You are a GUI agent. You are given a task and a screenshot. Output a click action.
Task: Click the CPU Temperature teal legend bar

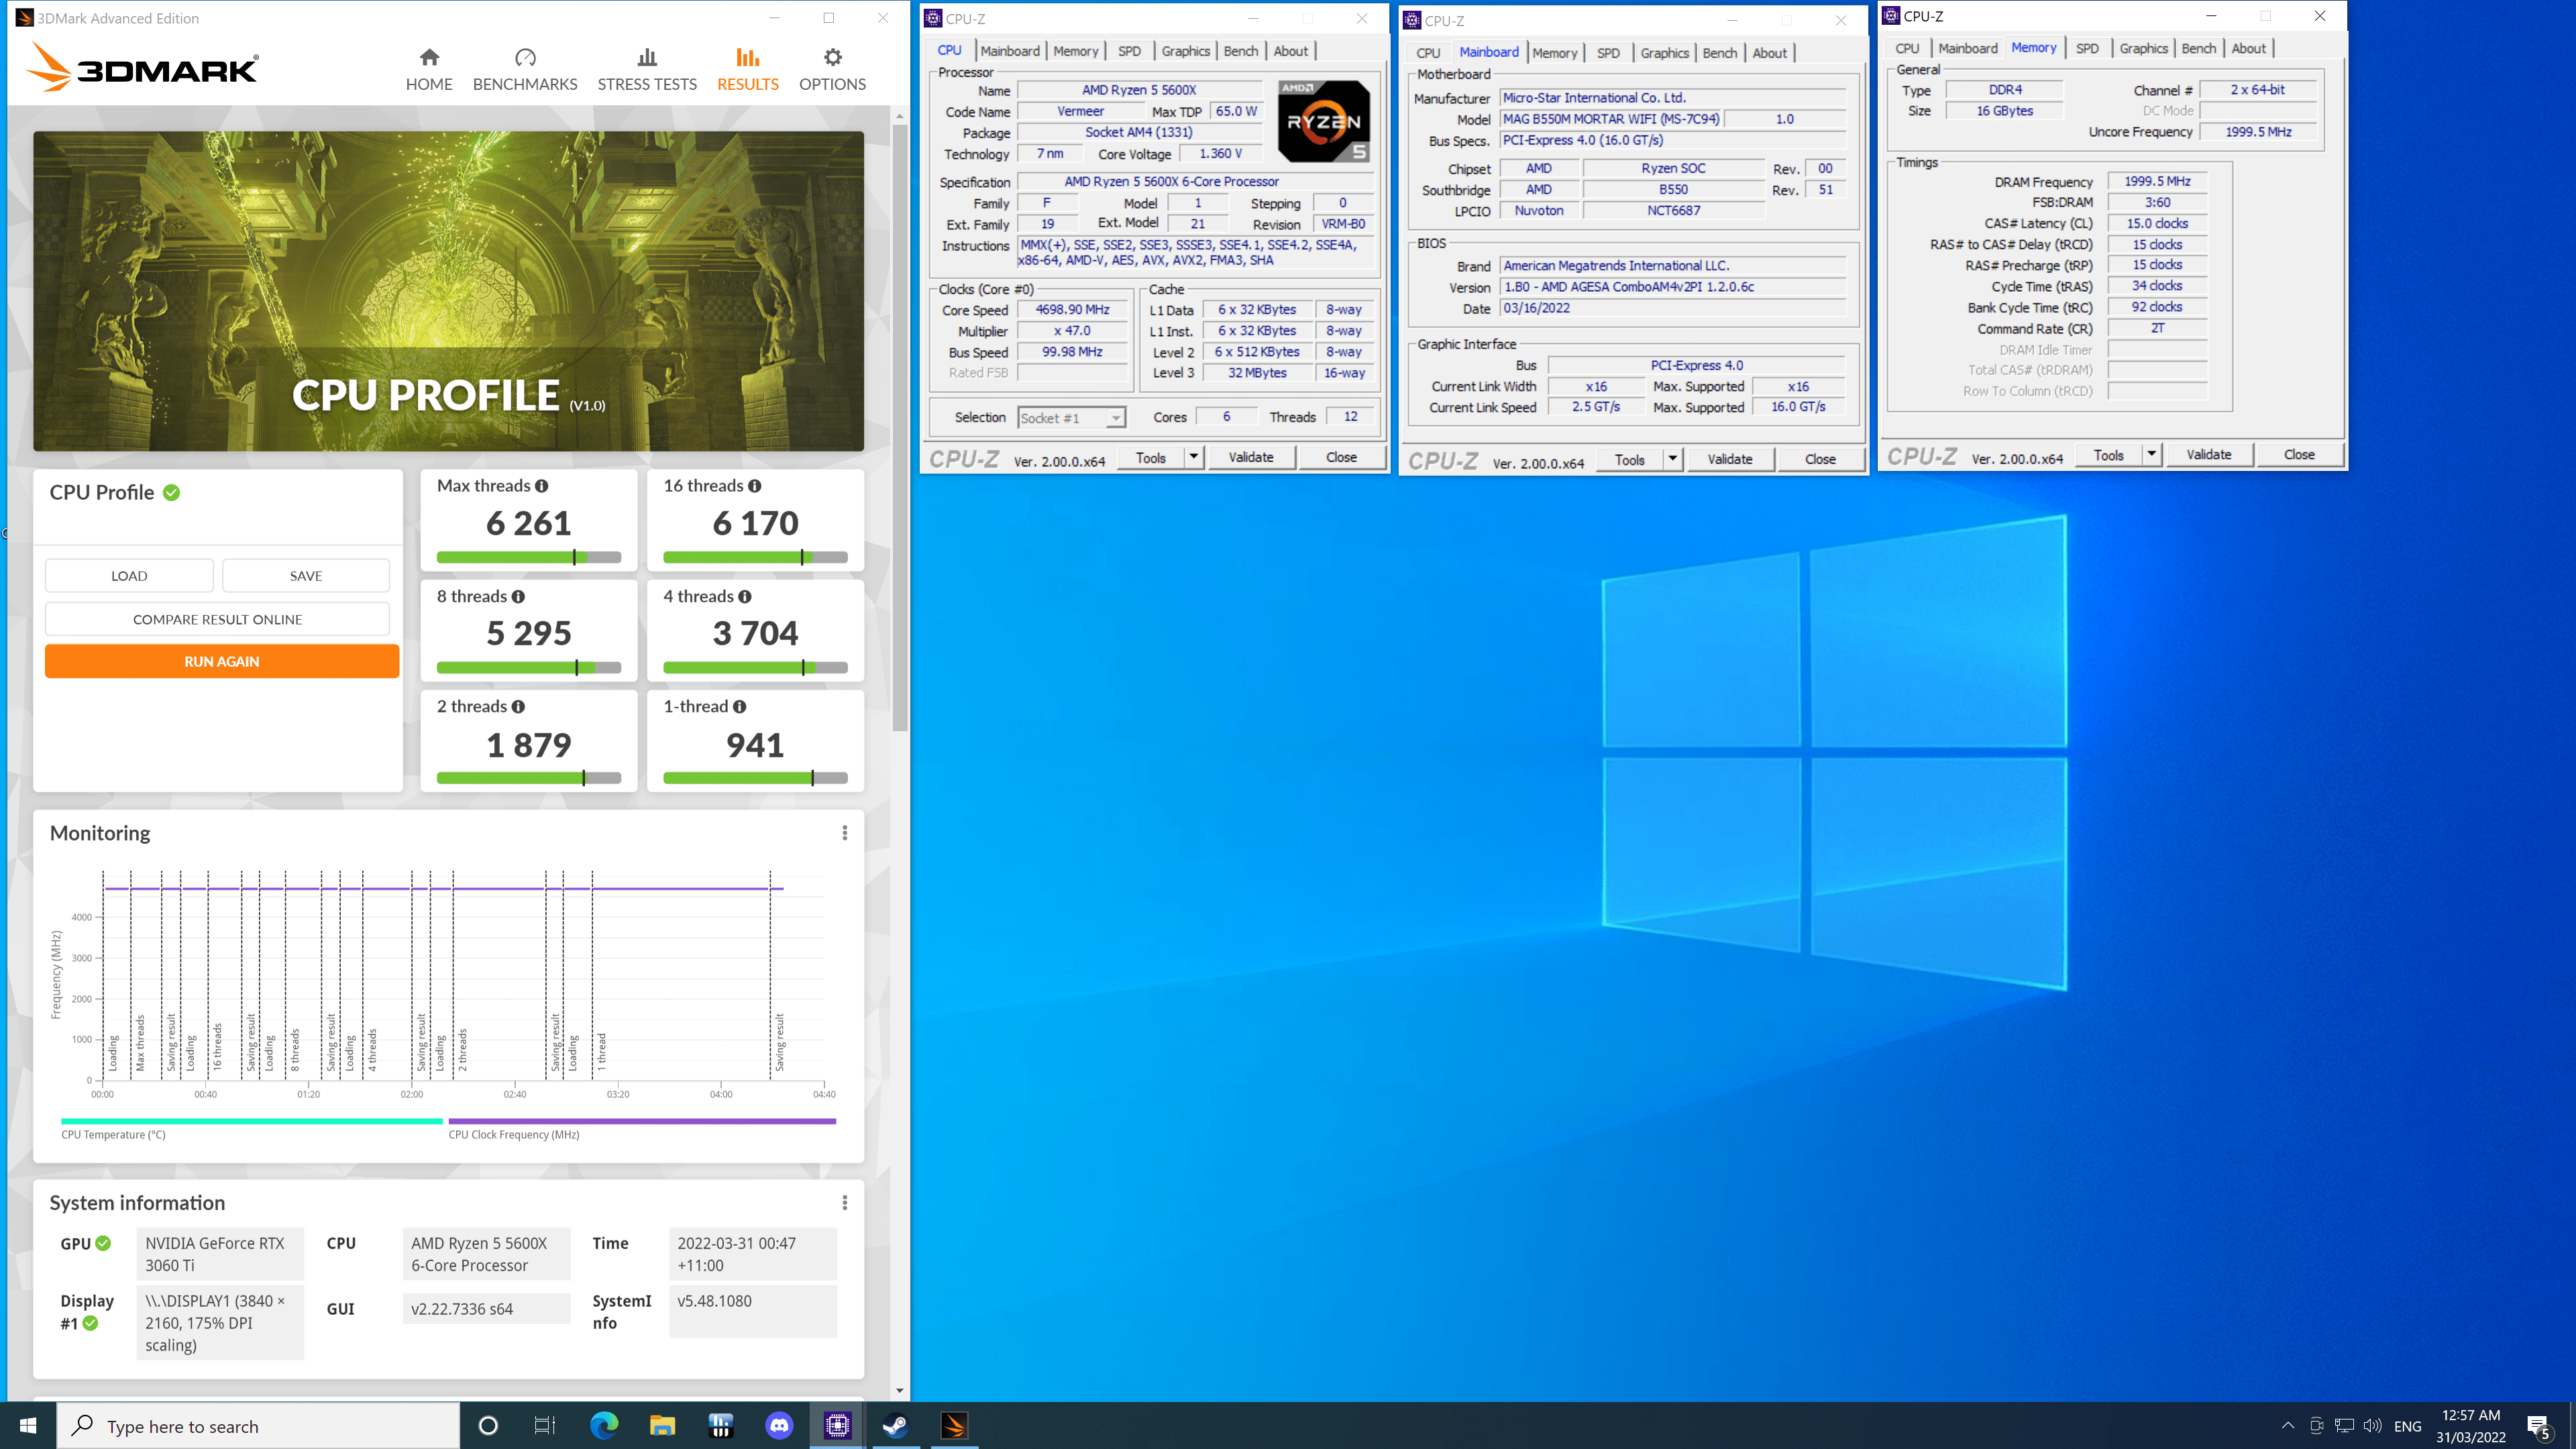coord(252,1121)
